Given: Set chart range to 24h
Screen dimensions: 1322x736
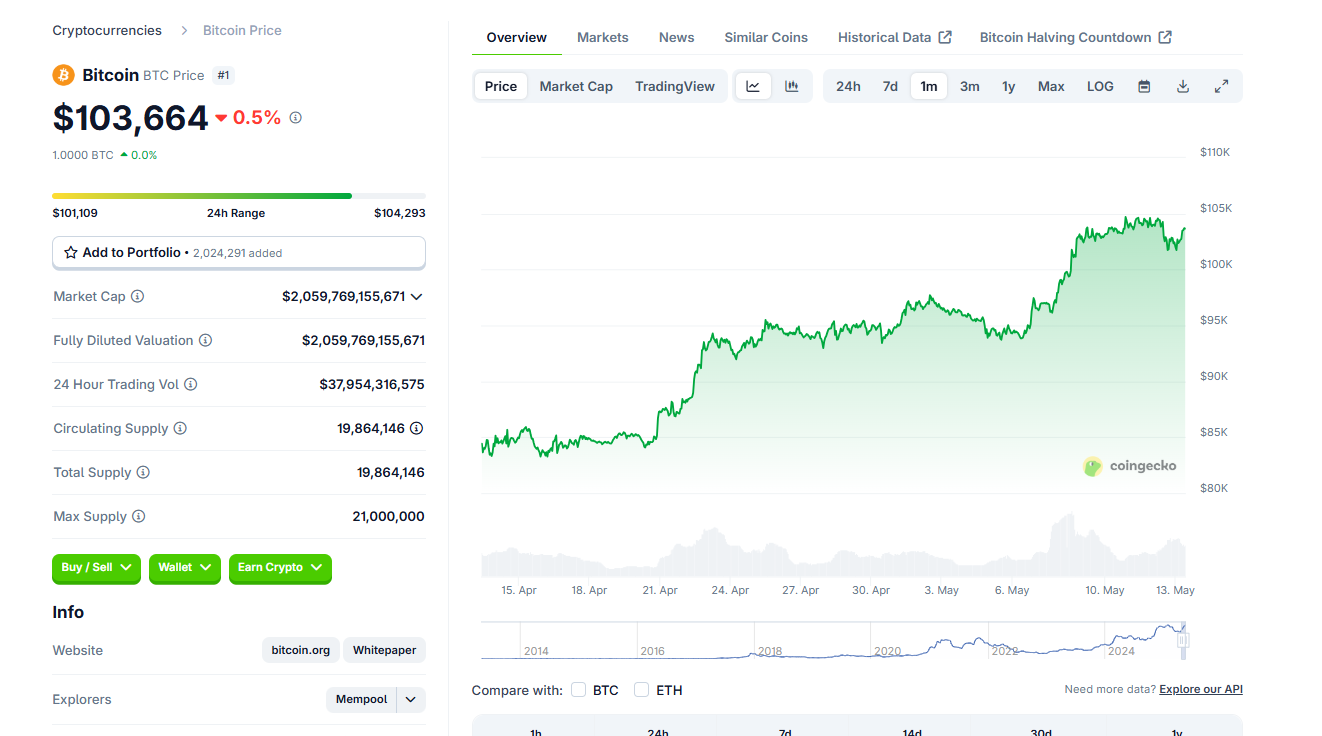Looking at the screenshot, I should pyautogui.click(x=848, y=87).
